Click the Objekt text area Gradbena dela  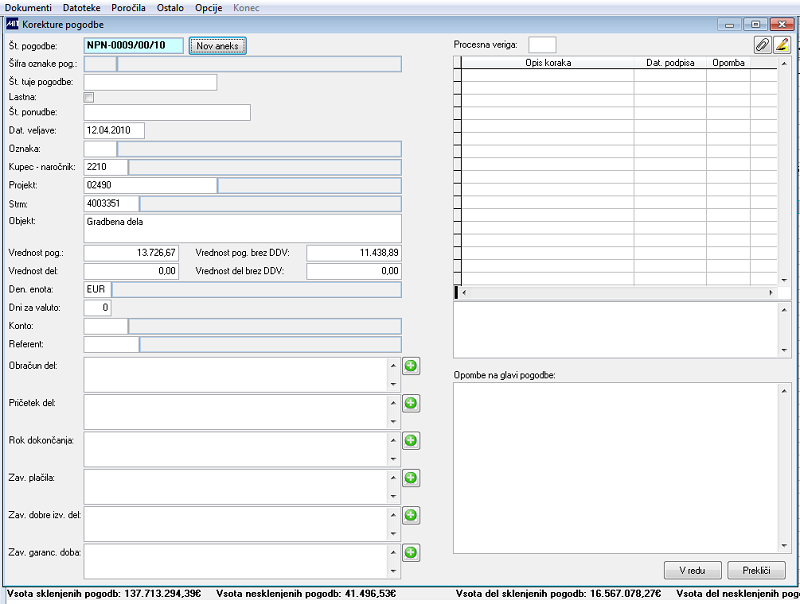click(242, 228)
